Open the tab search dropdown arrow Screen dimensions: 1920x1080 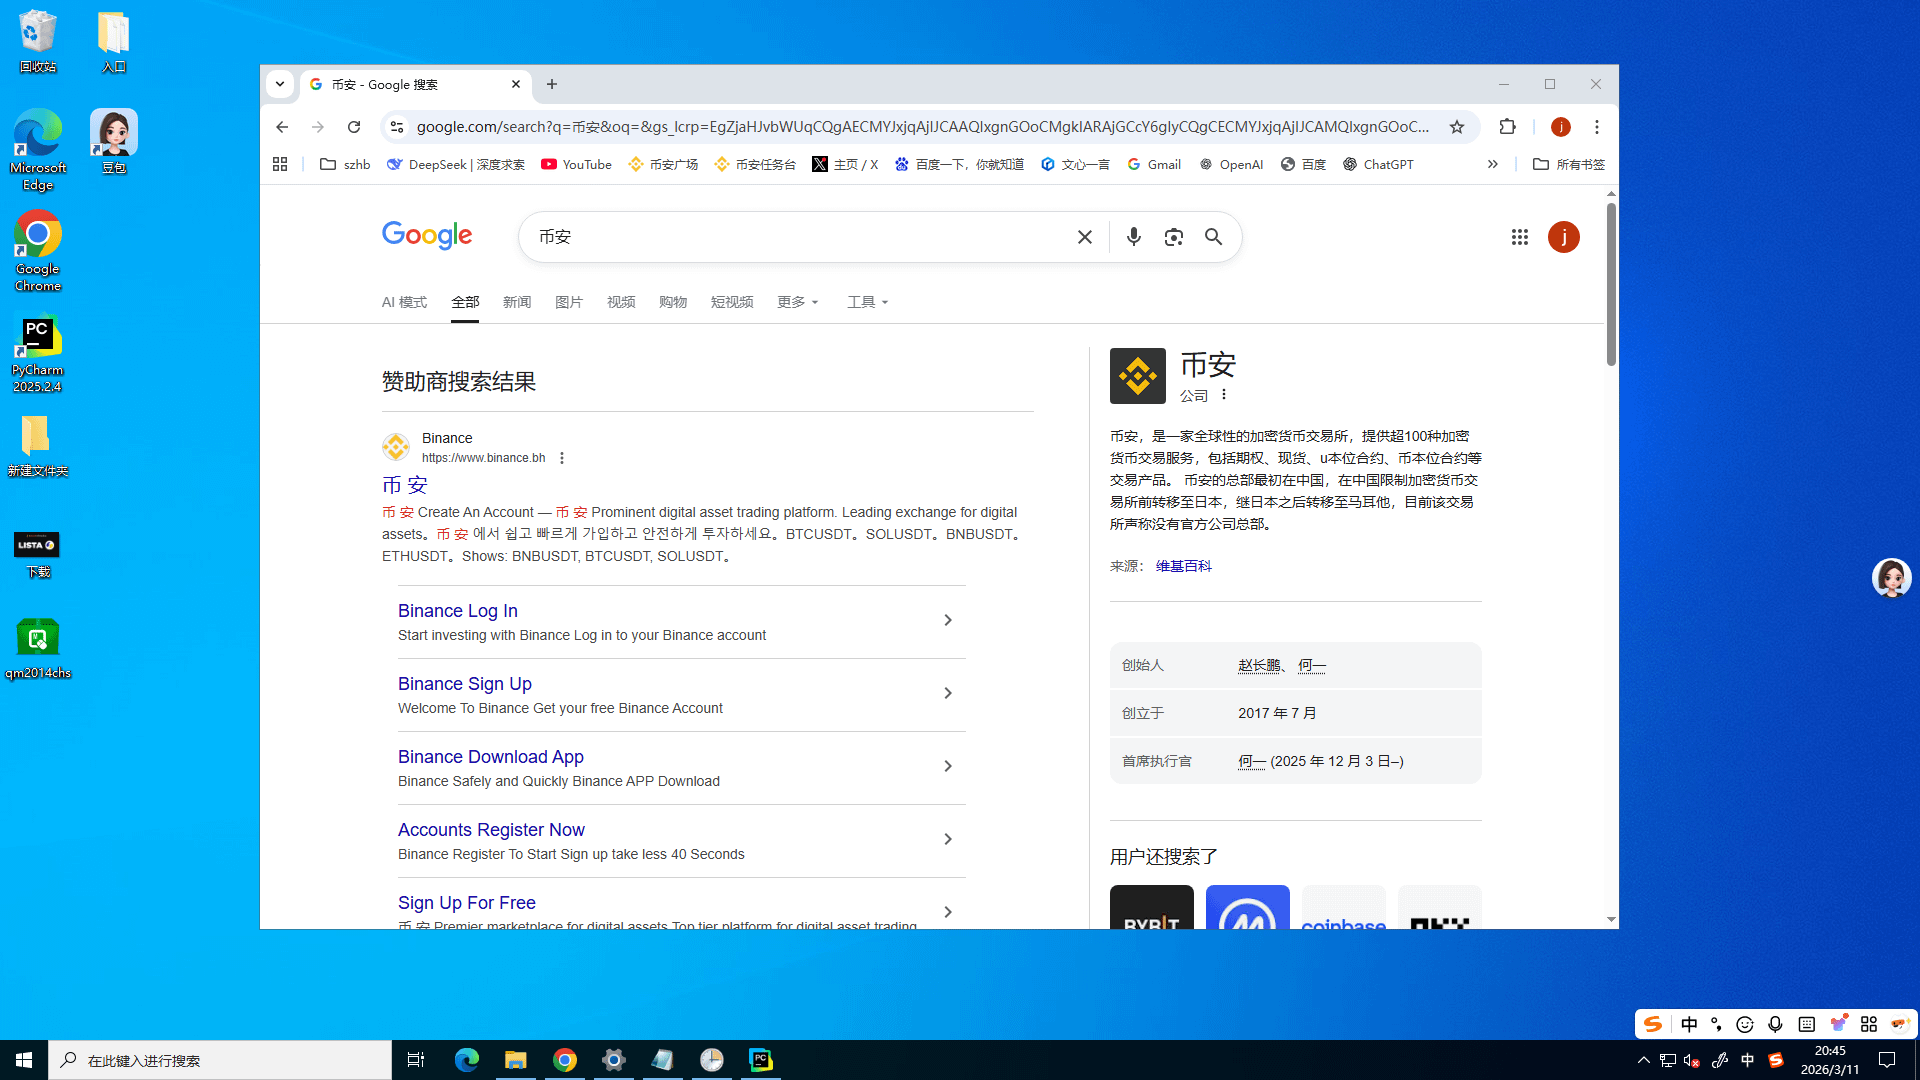coord(280,84)
